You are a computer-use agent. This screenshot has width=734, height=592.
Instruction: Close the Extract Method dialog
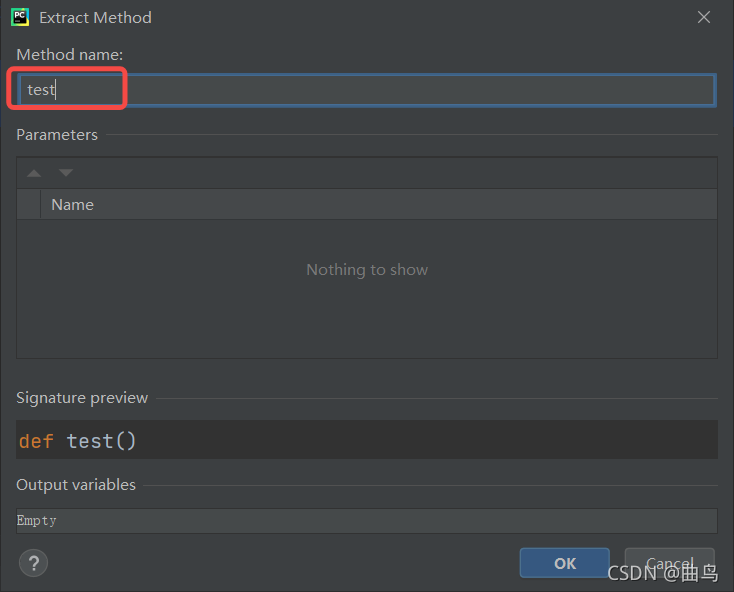tap(704, 17)
